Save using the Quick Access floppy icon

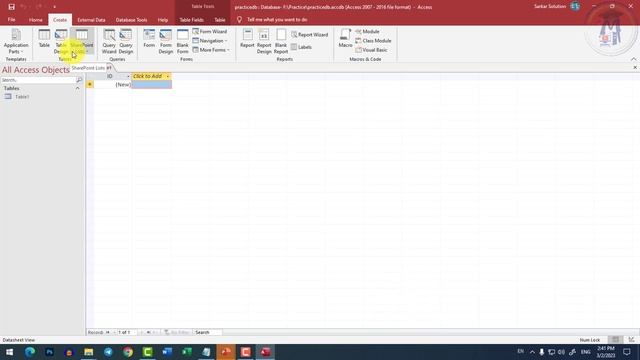point(11,7)
